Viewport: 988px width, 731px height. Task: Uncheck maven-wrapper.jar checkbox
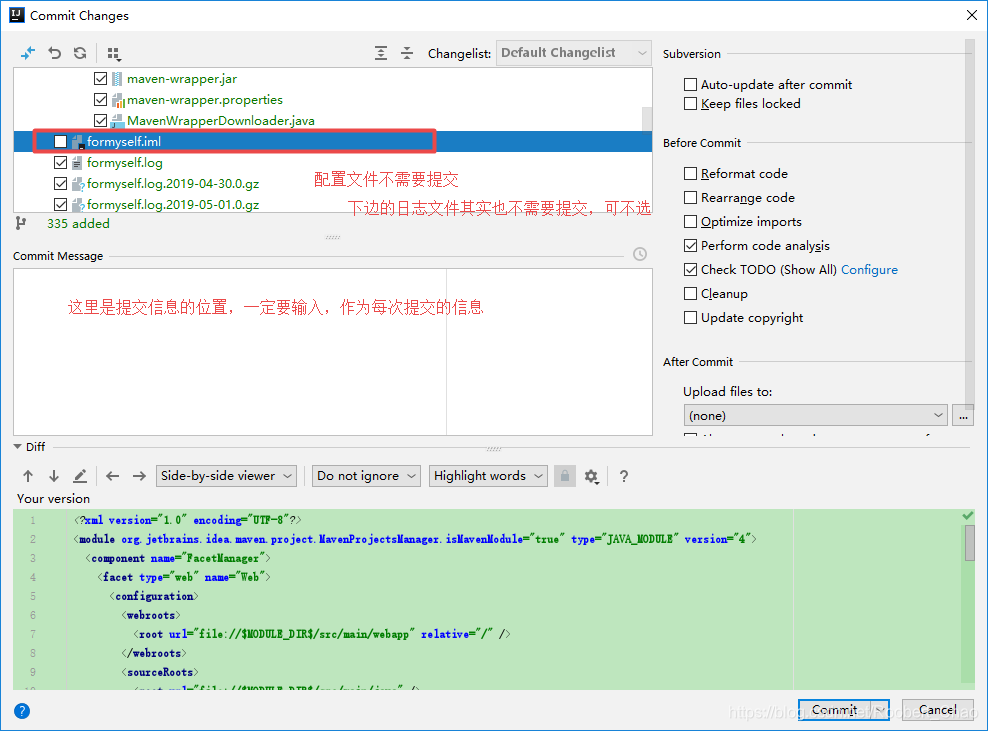coord(100,79)
